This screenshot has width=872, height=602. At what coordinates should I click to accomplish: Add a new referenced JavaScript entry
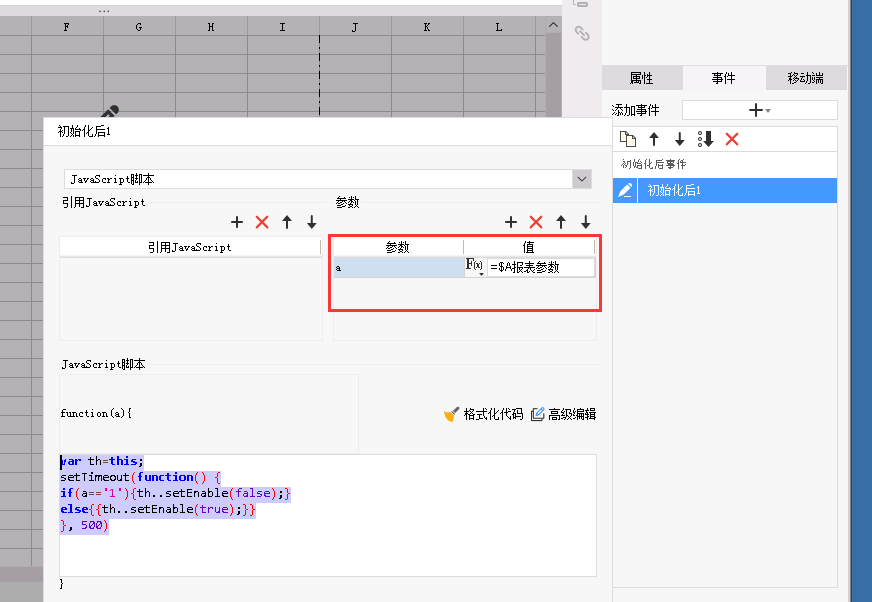(237, 222)
